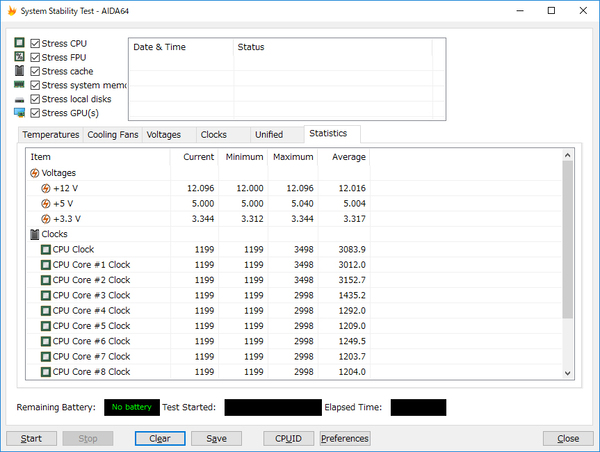Select the Voltages group row in statistics list

tap(294, 173)
